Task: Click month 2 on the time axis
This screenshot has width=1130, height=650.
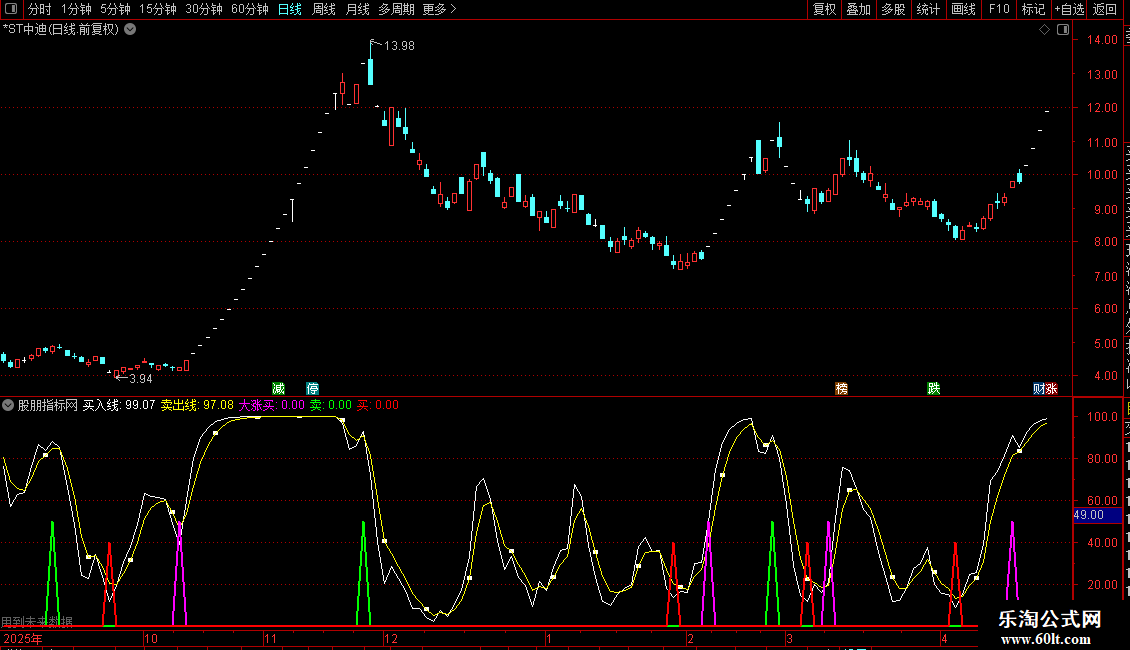Action: point(690,638)
